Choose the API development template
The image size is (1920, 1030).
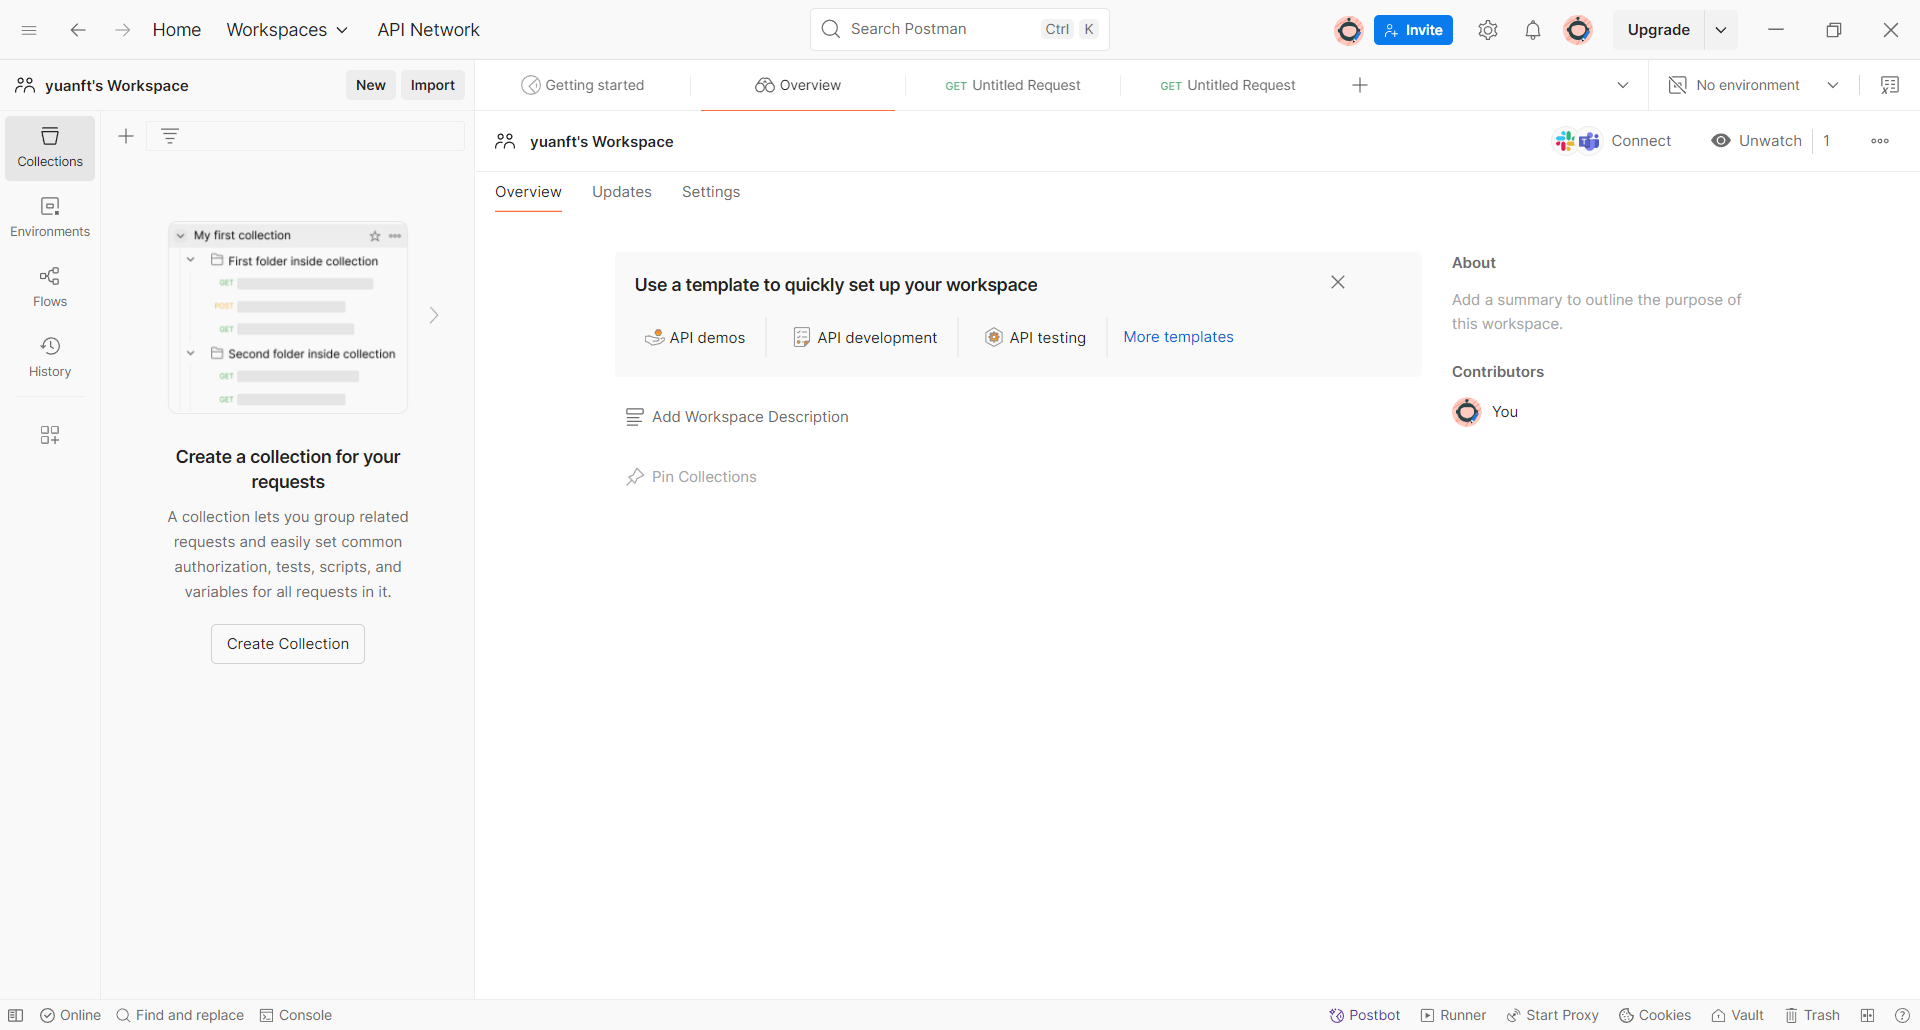865,338
